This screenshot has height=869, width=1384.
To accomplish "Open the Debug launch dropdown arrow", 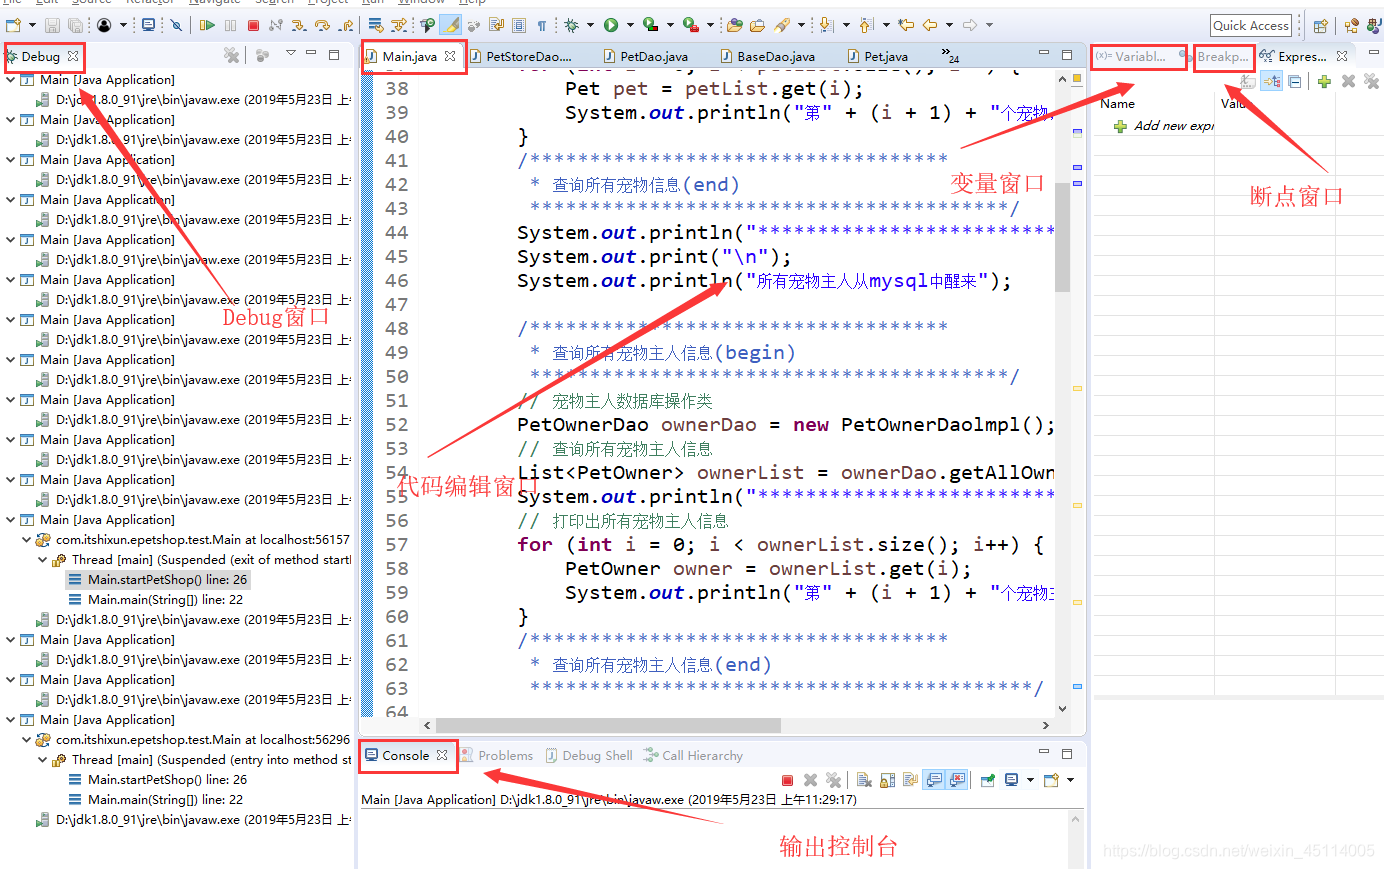I will click(x=590, y=25).
